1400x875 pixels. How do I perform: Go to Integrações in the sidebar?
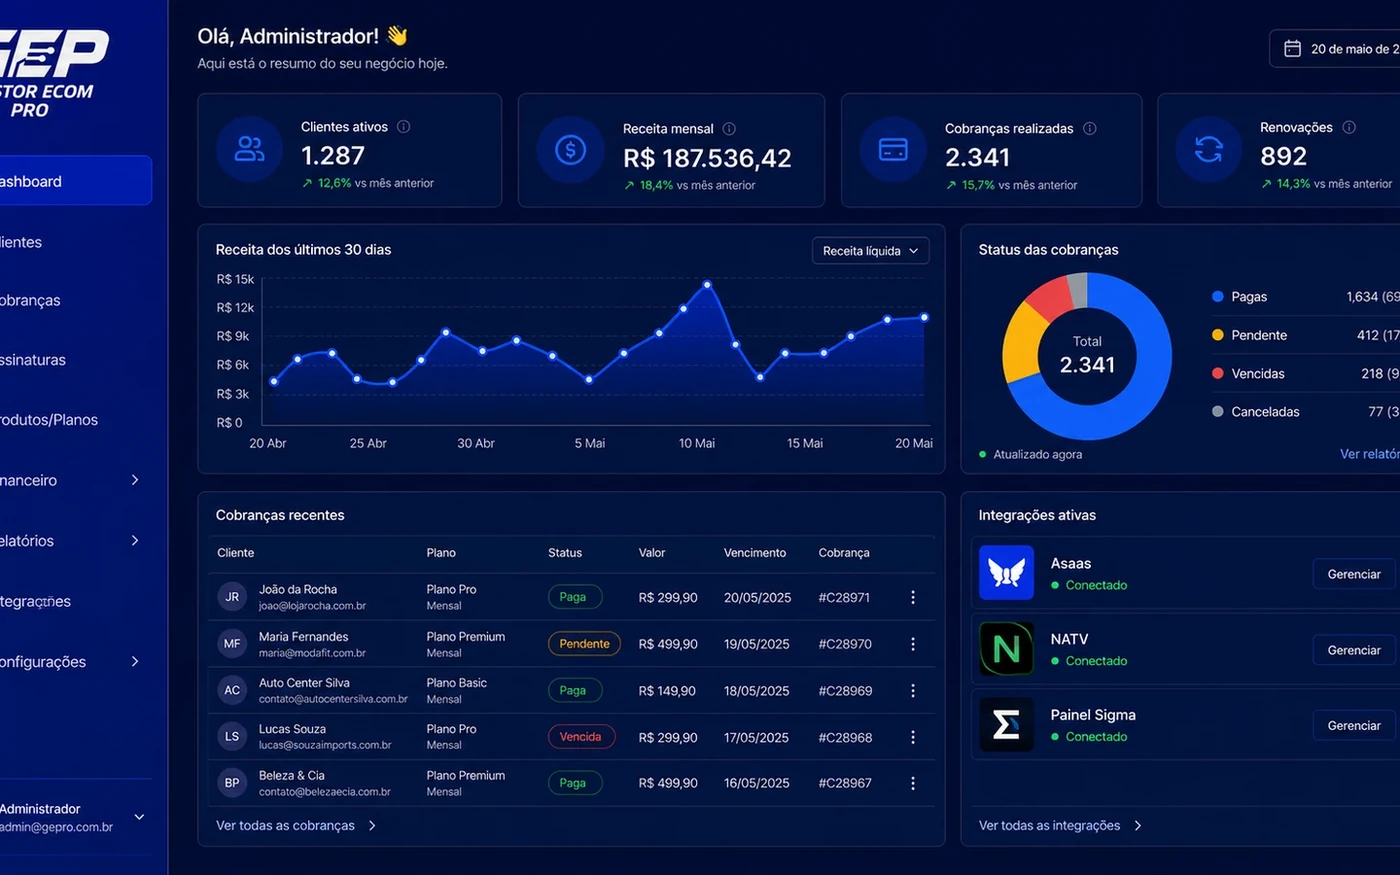(x=35, y=601)
